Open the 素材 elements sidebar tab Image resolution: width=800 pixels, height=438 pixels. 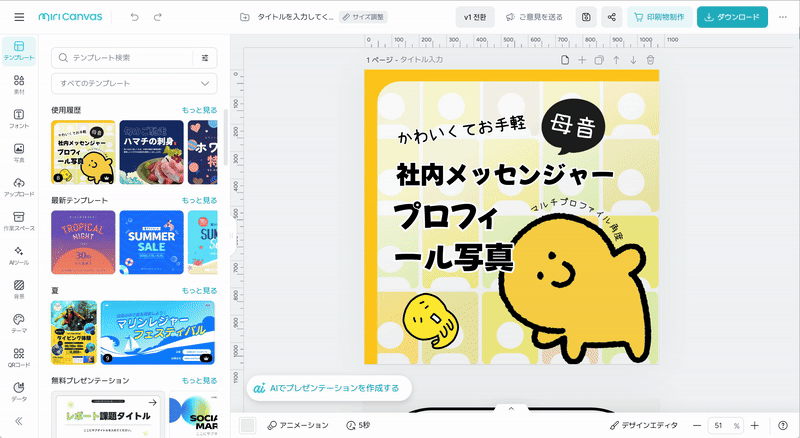[18, 87]
